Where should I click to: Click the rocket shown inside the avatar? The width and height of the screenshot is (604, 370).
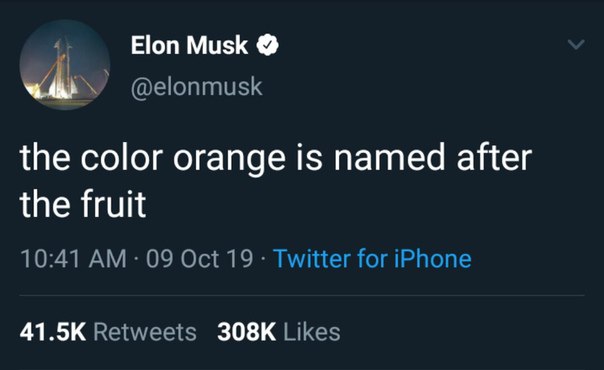pyautogui.click(x=61, y=69)
